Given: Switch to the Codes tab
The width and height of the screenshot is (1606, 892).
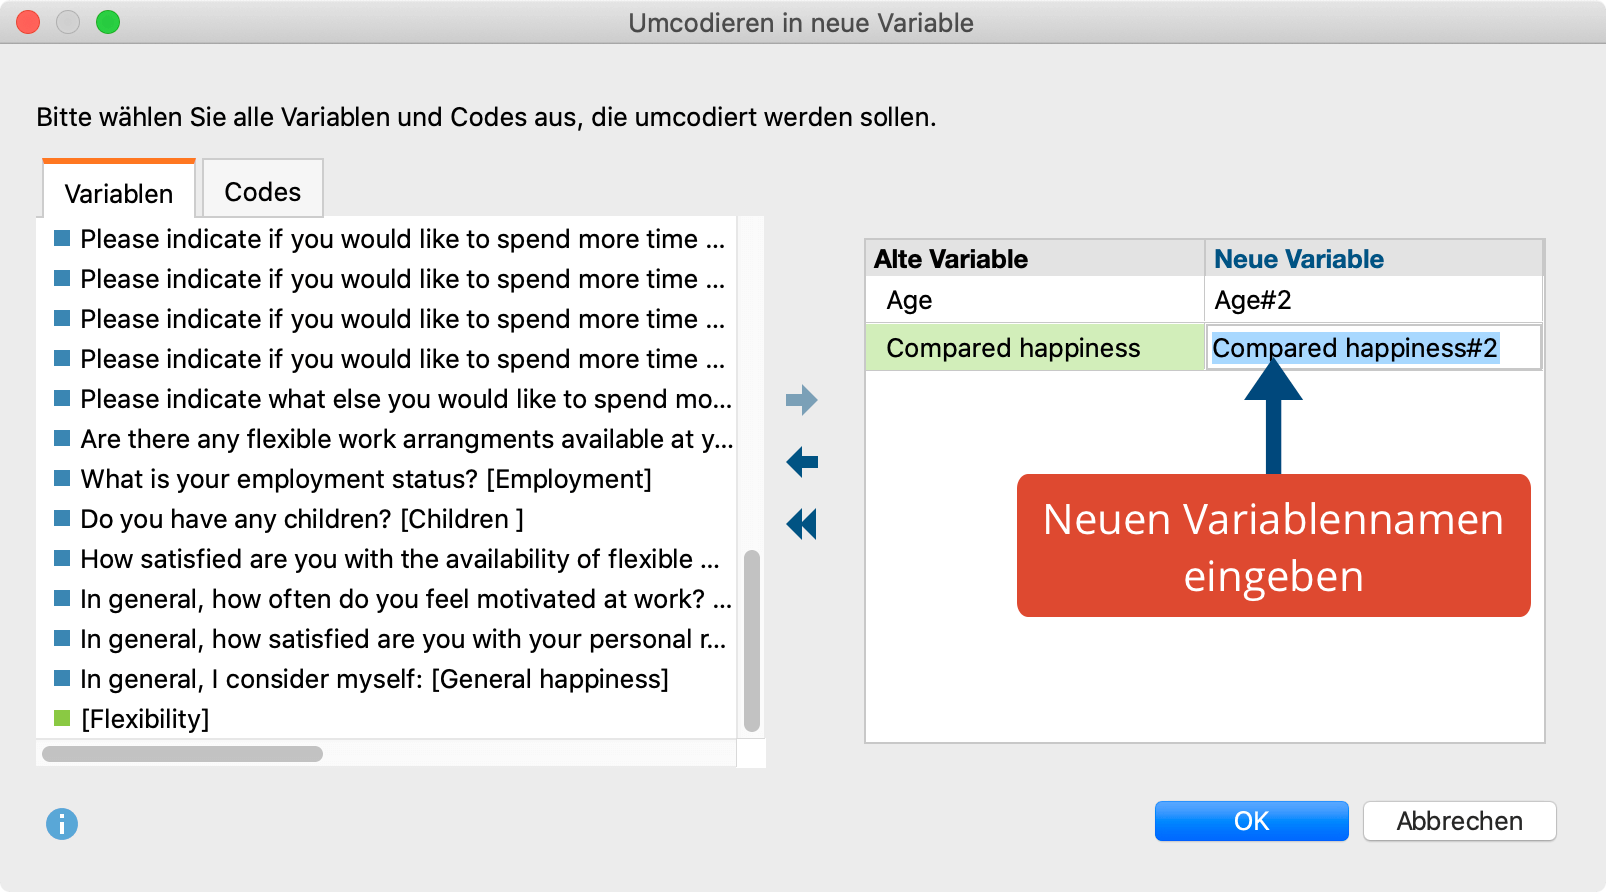Looking at the screenshot, I should pyautogui.click(x=263, y=189).
